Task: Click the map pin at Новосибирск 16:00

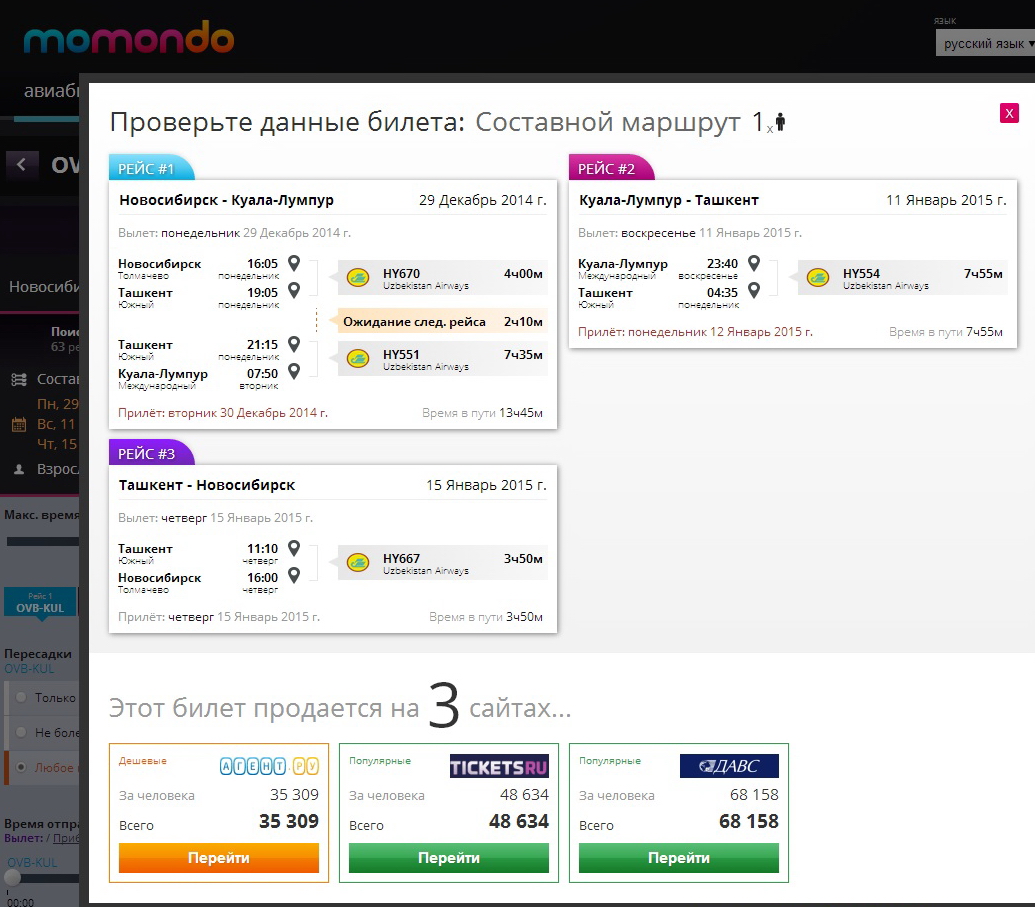Action: pyautogui.click(x=294, y=575)
